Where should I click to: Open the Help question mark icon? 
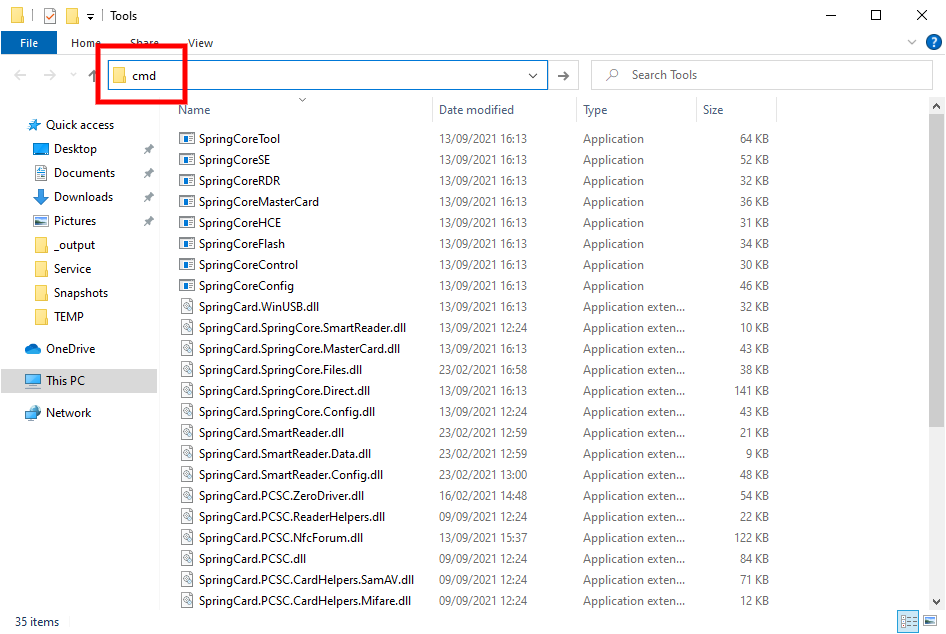point(933,42)
